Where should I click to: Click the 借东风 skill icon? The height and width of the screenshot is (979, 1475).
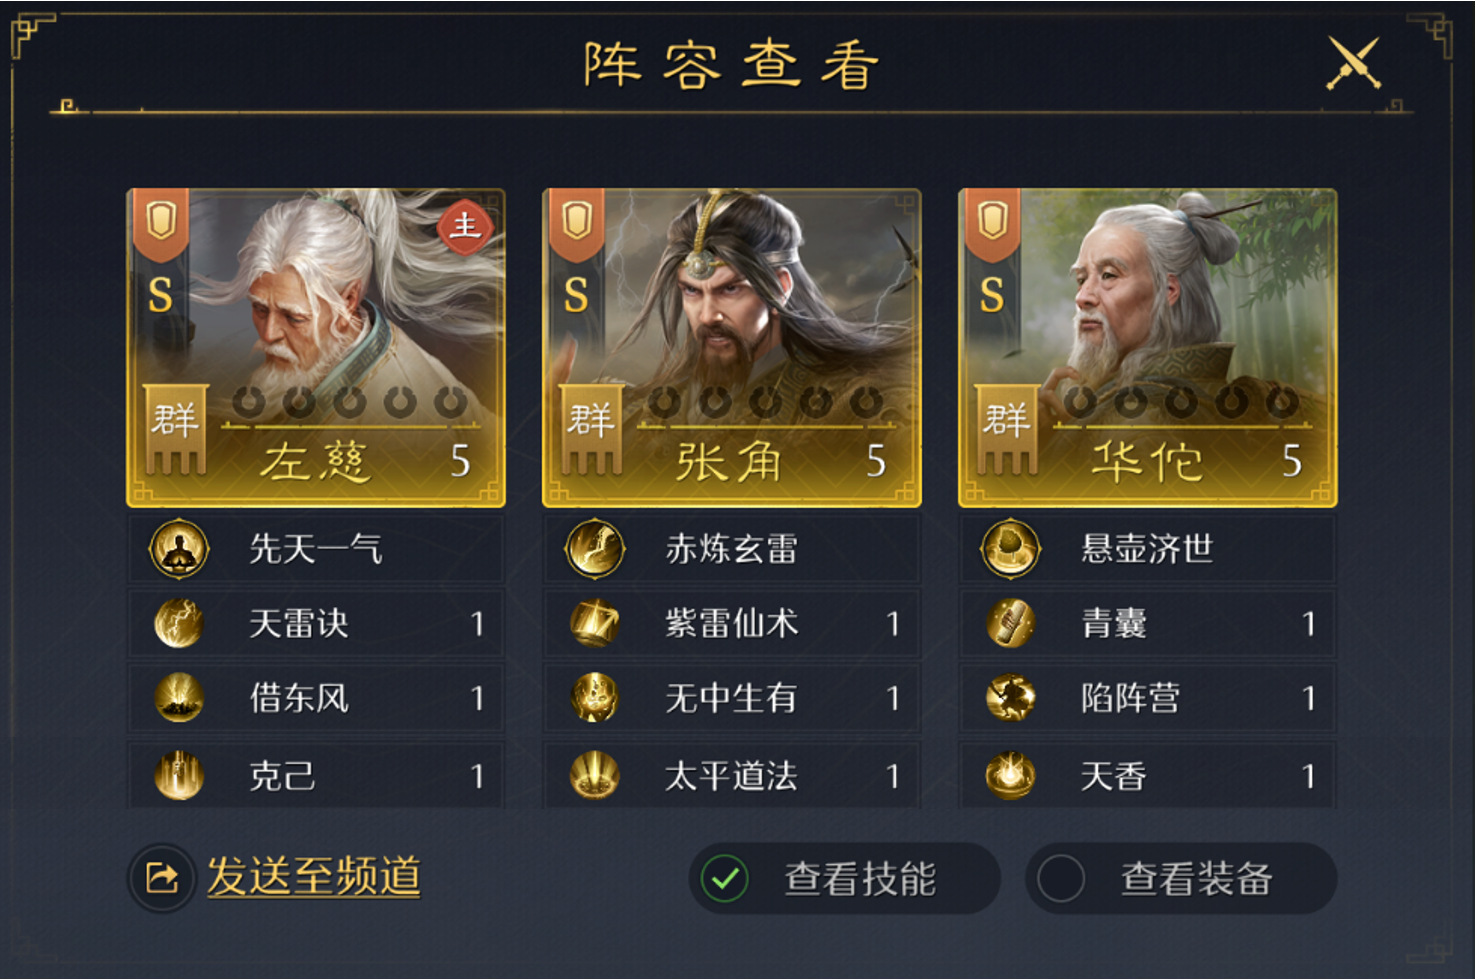point(179,698)
